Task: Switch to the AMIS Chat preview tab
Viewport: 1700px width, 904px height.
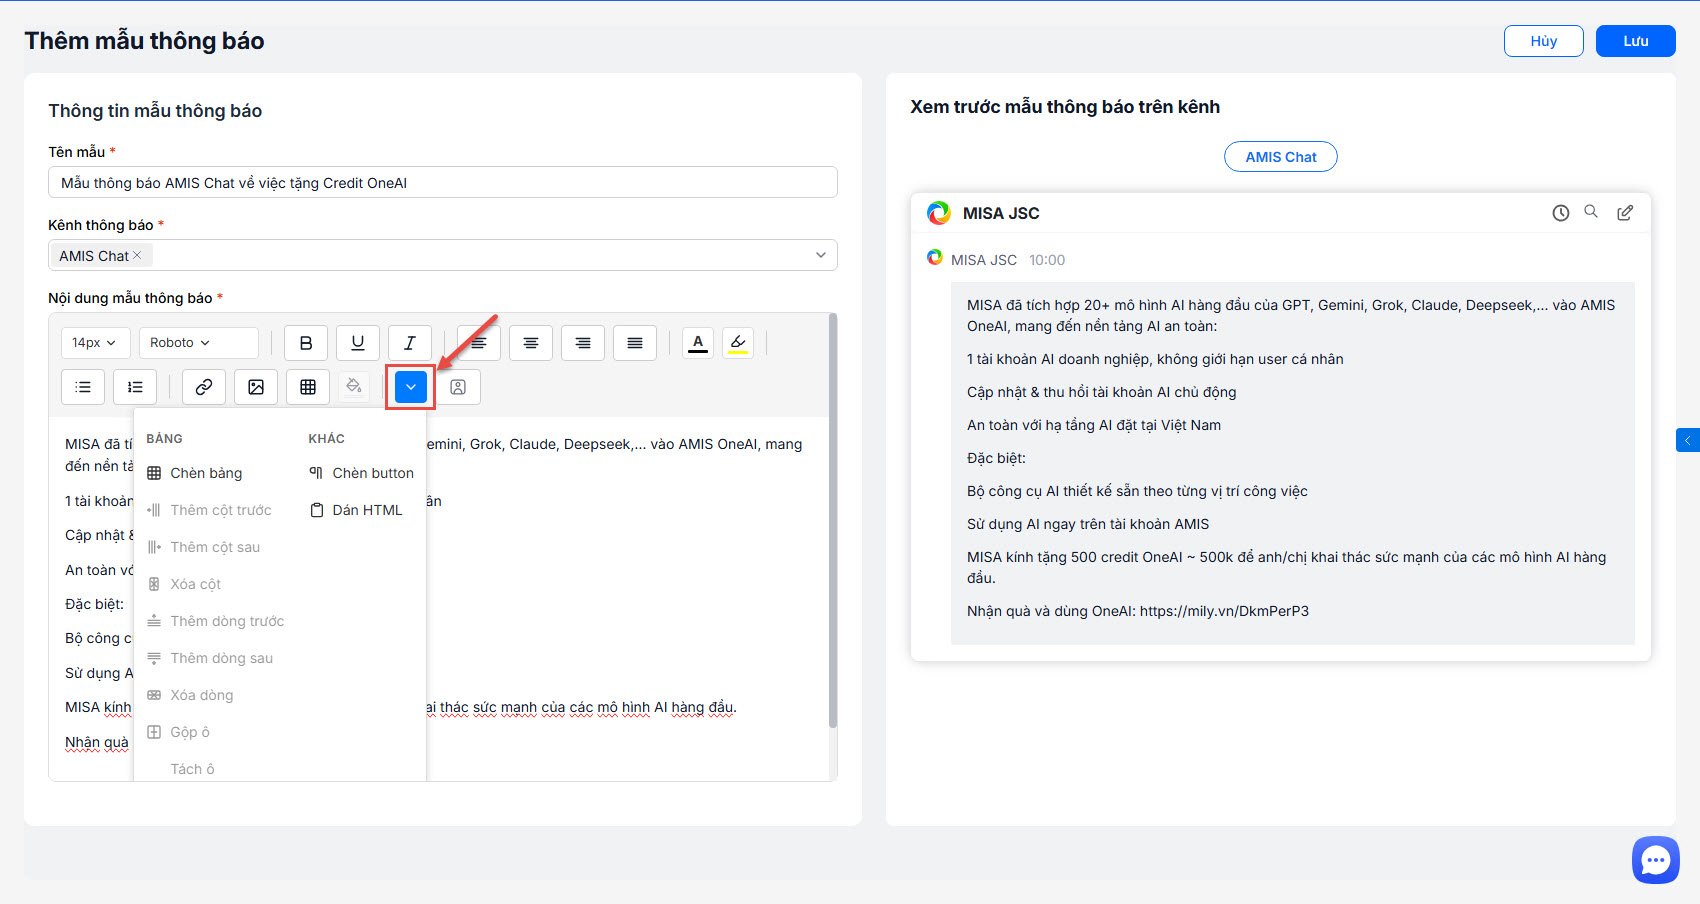Action: pyautogui.click(x=1281, y=157)
